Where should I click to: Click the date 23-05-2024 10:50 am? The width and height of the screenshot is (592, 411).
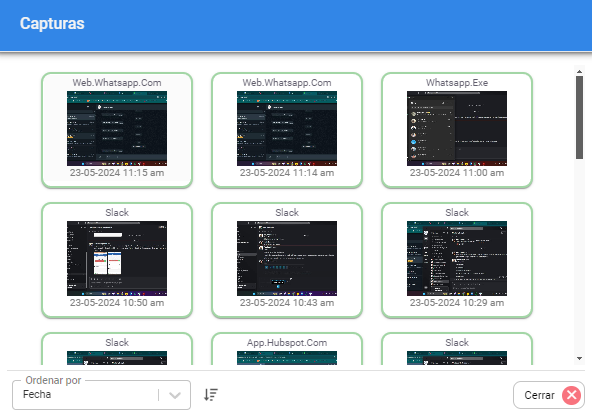click(x=117, y=303)
